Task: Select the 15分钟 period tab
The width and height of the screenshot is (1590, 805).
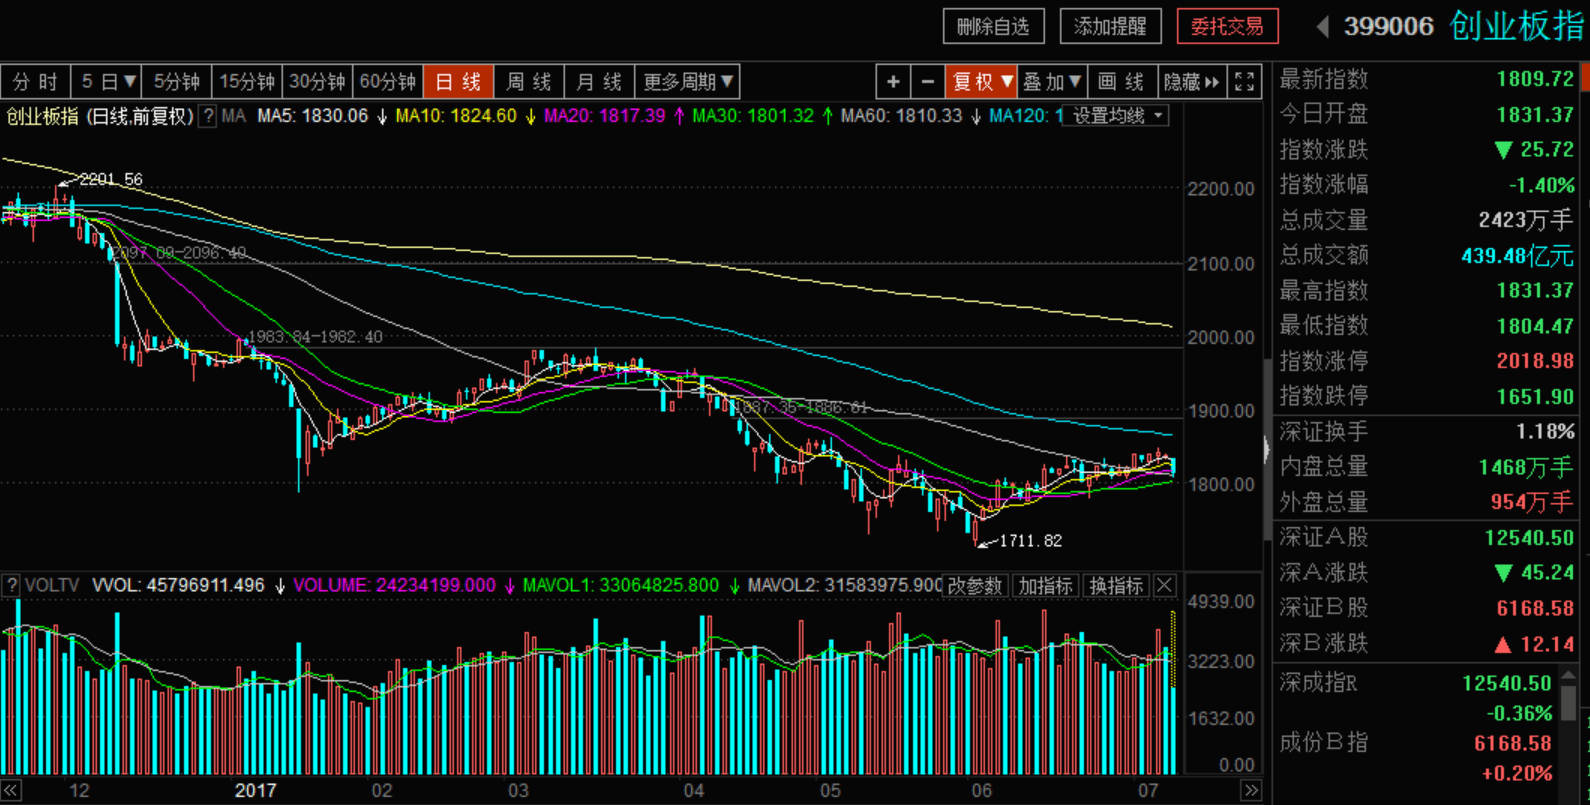Action: pyautogui.click(x=247, y=82)
